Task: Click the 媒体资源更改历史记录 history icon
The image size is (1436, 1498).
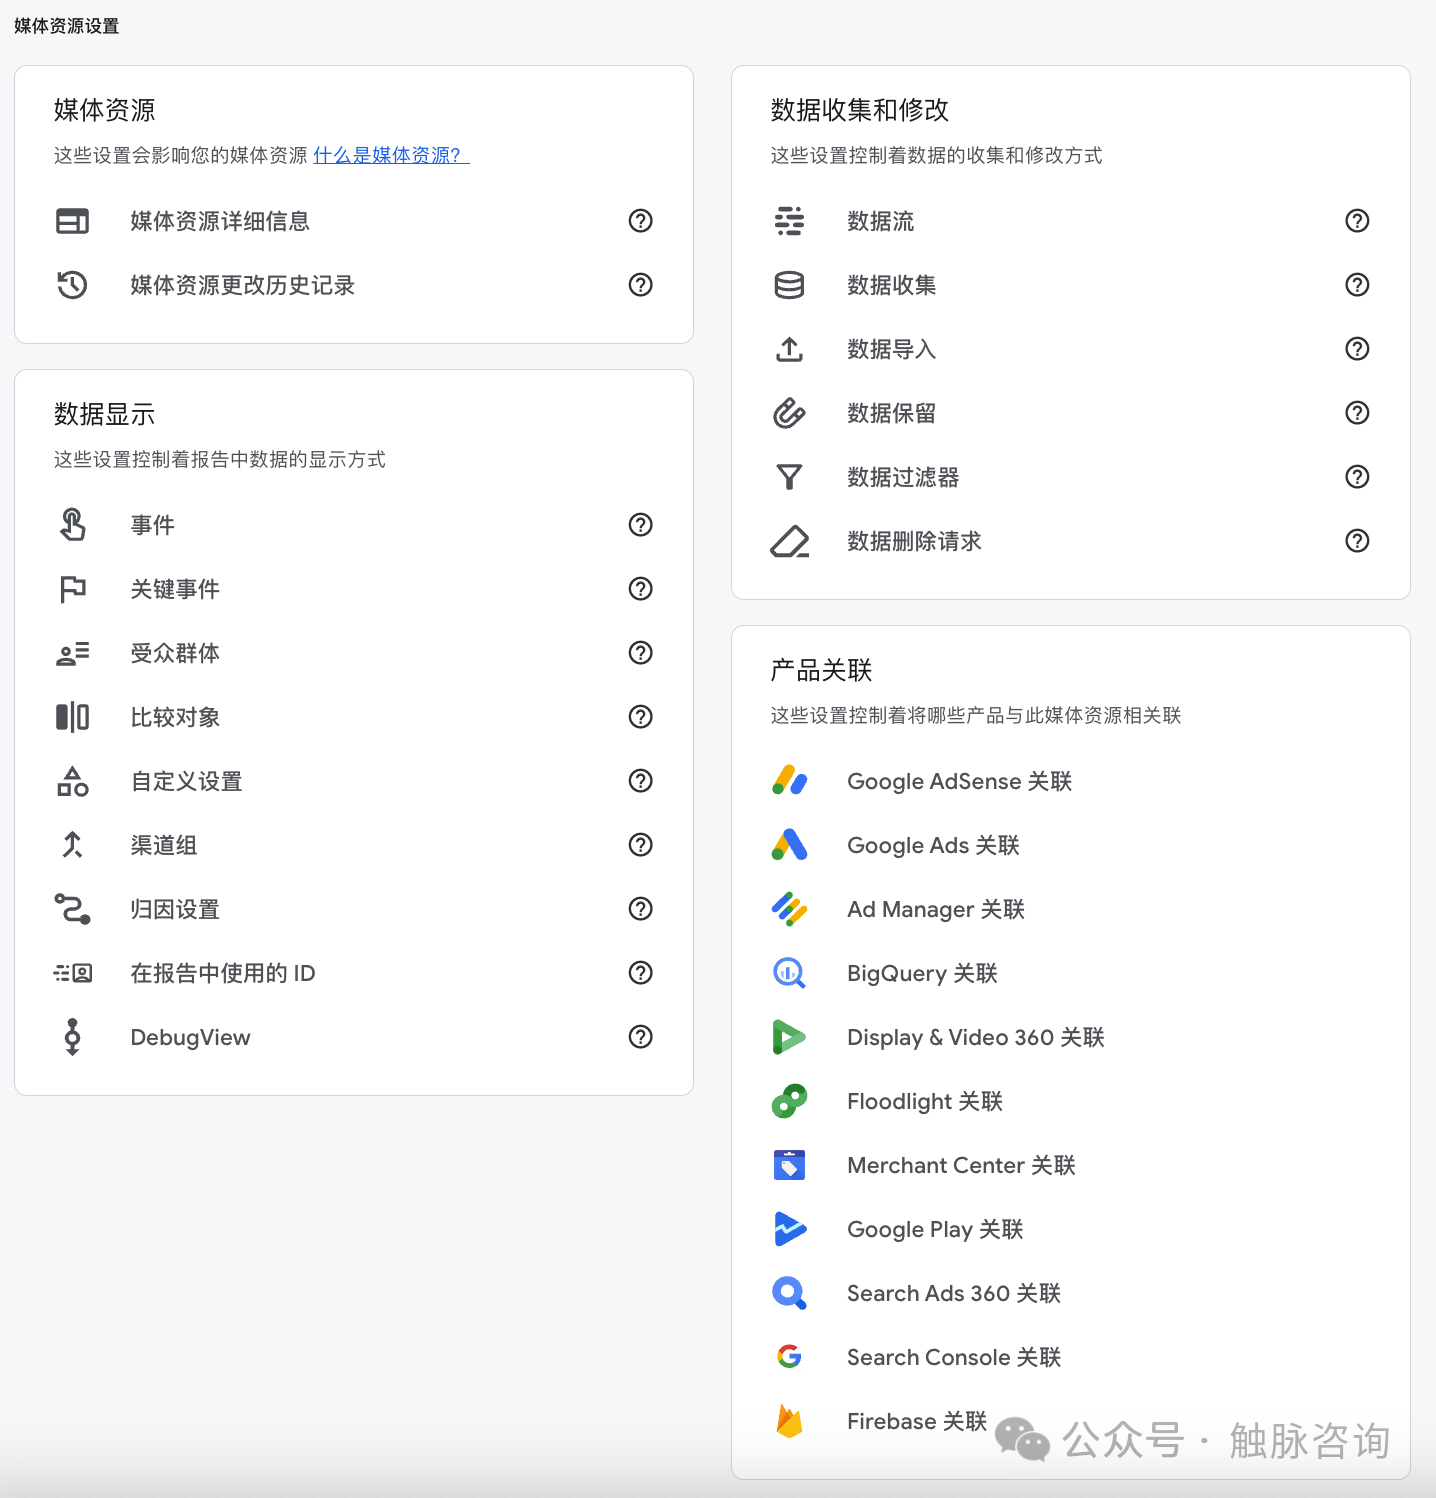Action: [72, 285]
